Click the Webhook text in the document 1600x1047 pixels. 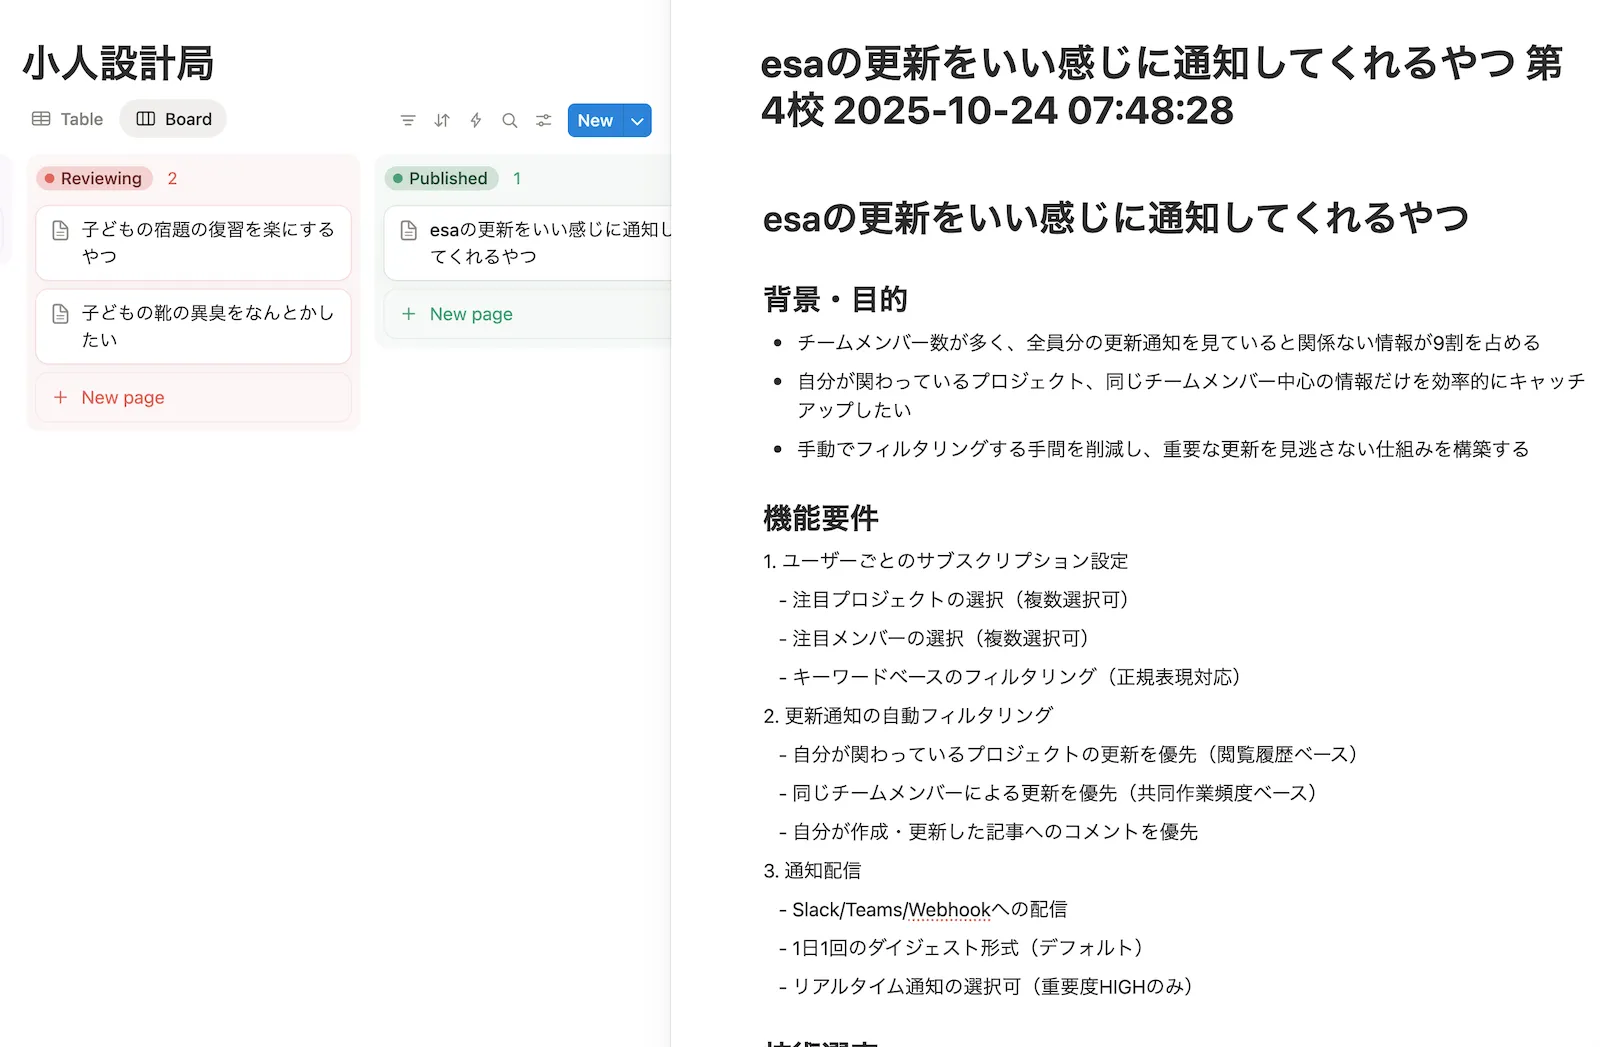(x=949, y=910)
